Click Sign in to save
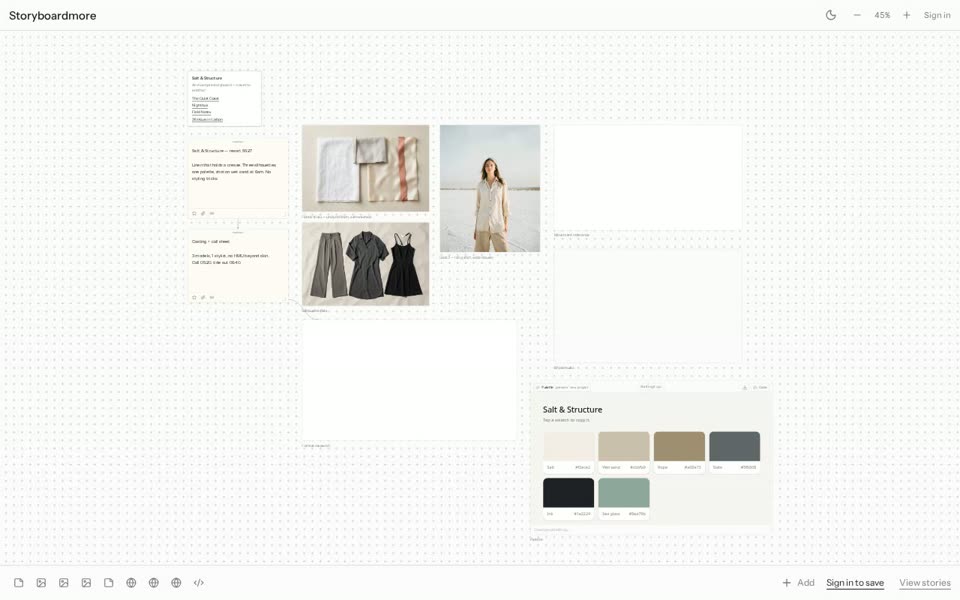The height and width of the screenshot is (600, 960). pyautogui.click(x=855, y=583)
